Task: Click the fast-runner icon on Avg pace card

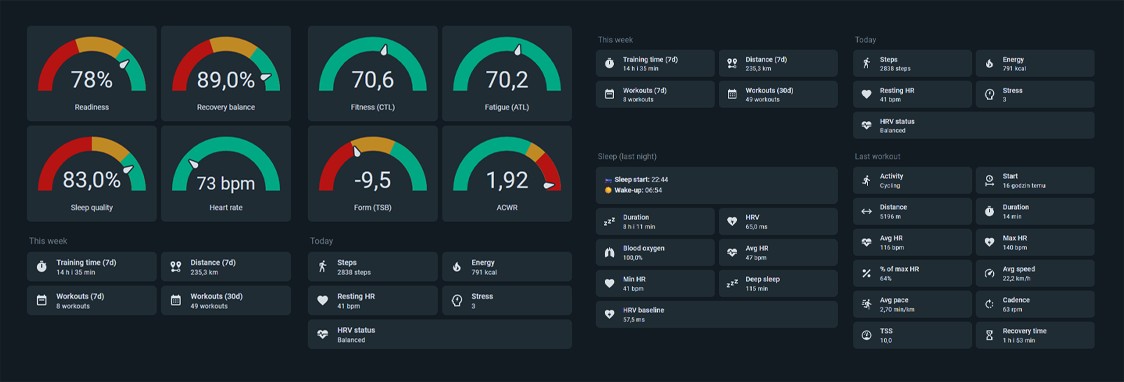Action: pos(867,304)
